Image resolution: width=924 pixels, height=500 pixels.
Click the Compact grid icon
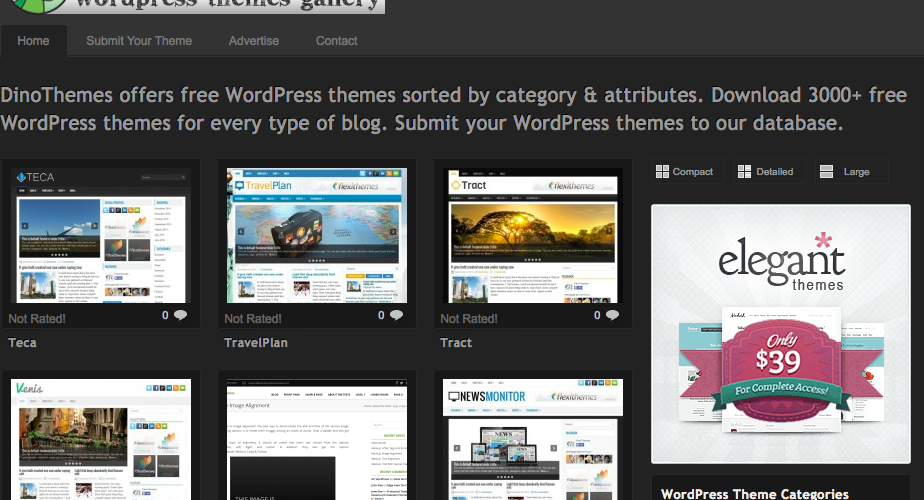pos(662,172)
